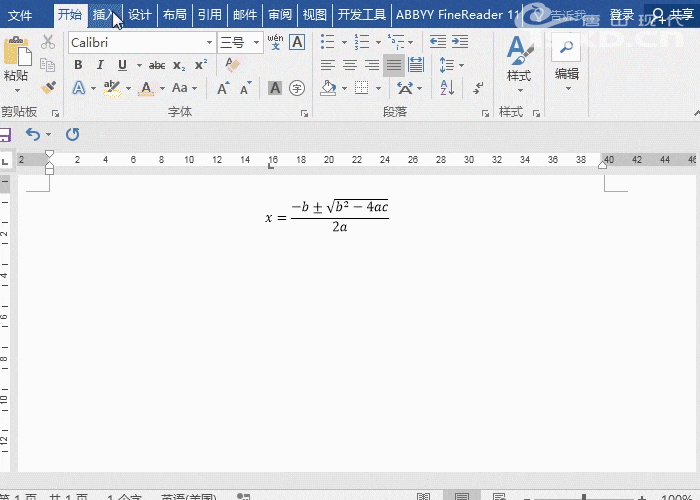Screen dimensions: 700x500
Task: Align text left
Action: 328,65
